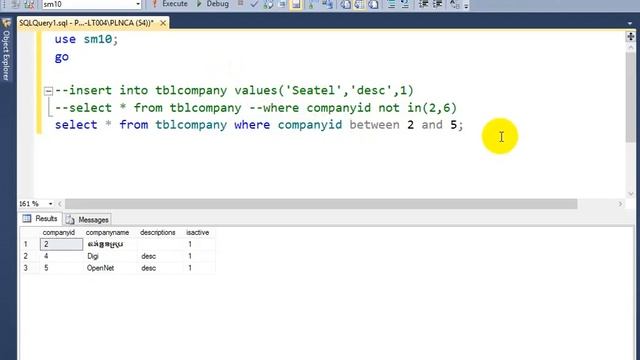Click Specify Values for Template Parameters icon

(x=455, y=4)
